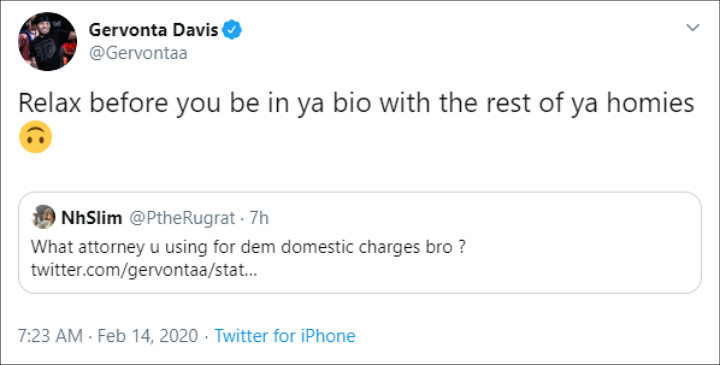Click the Feb 14, 2020 date
This screenshot has width=720, height=365.
click(x=147, y=336)
